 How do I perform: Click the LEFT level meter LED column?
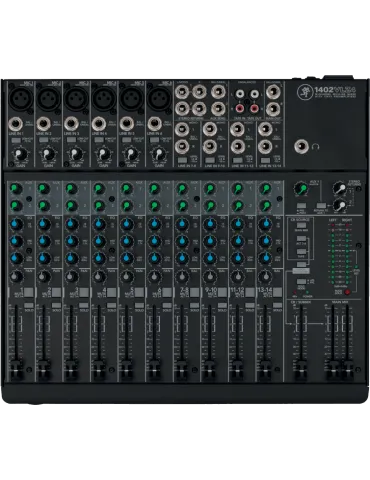(x=333, y=254)
